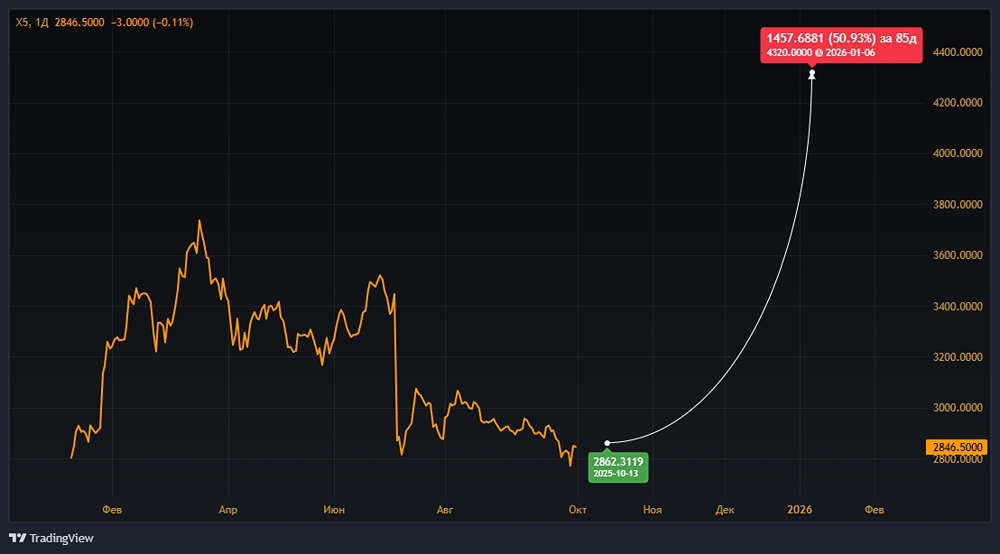Click 3200.0000 on the price axis
1000x554 pixels.
[957, 357]
